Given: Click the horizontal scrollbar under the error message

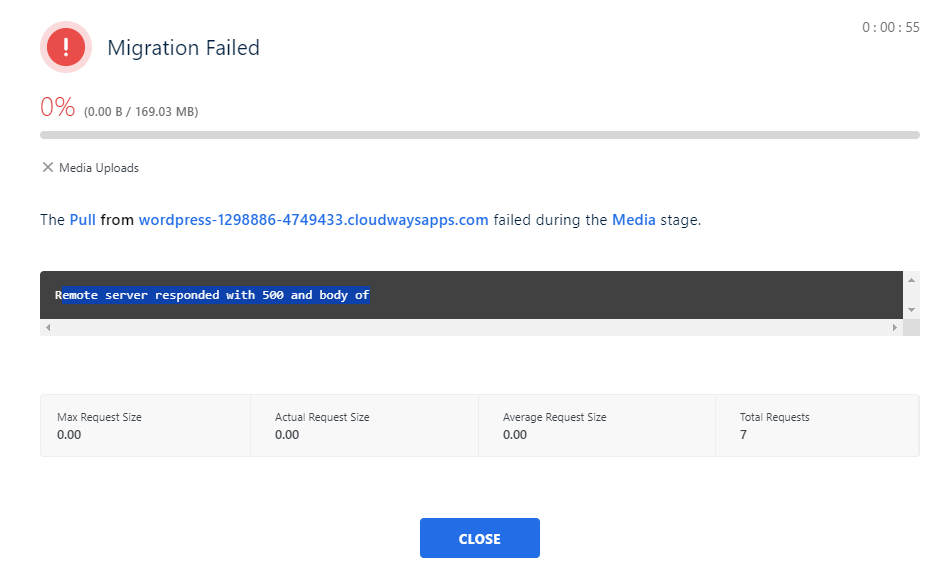Looking at the screenshot, I should point(470,328).
